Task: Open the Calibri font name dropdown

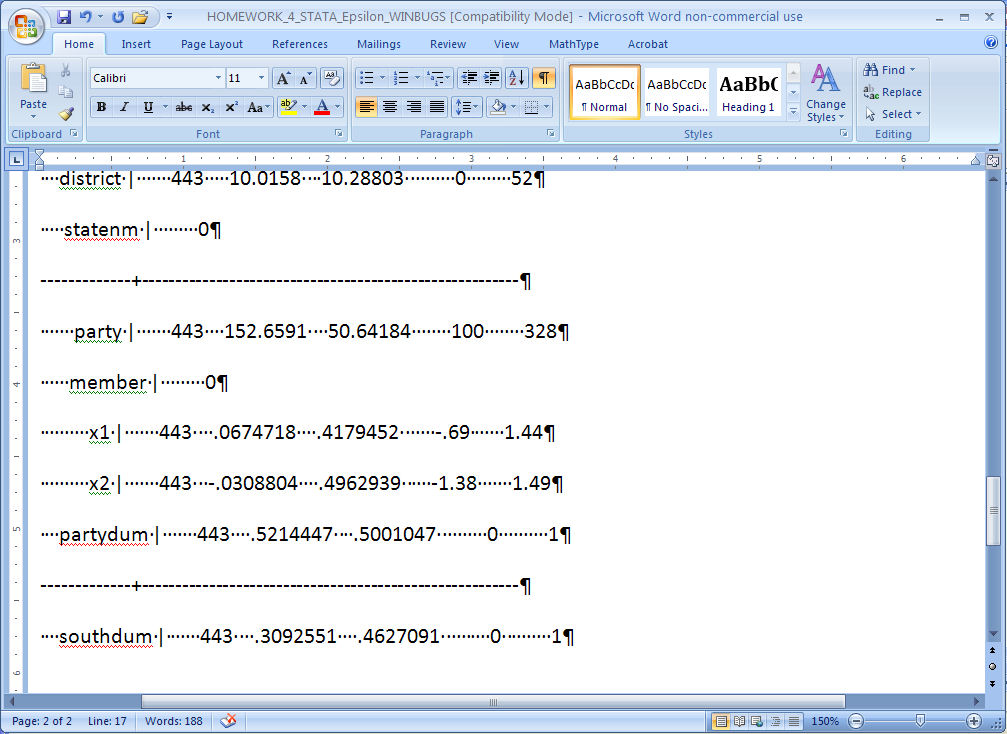Action: (x=218, y=78)
